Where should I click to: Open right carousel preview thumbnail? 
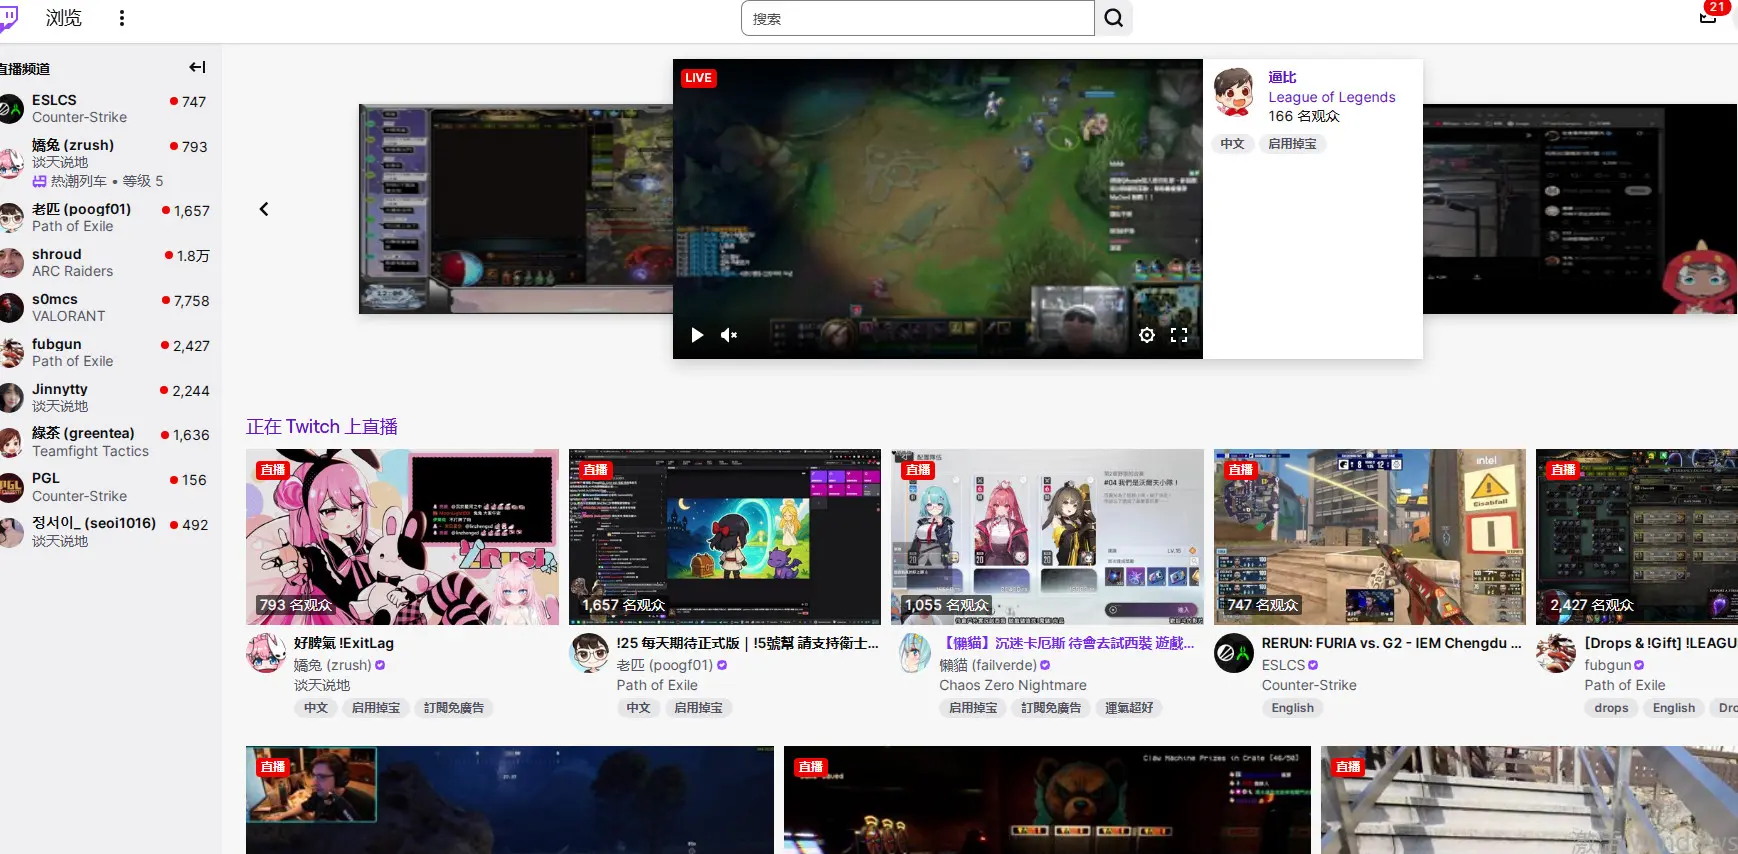(x=1580, y=209)
